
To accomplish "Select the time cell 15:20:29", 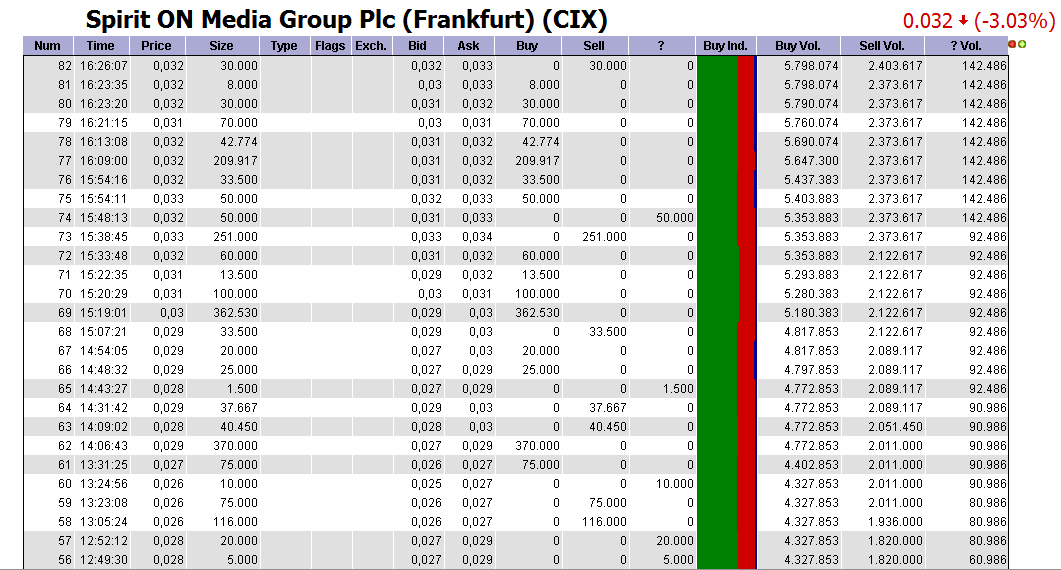I will pyautogui.click(x=102, y=294).
